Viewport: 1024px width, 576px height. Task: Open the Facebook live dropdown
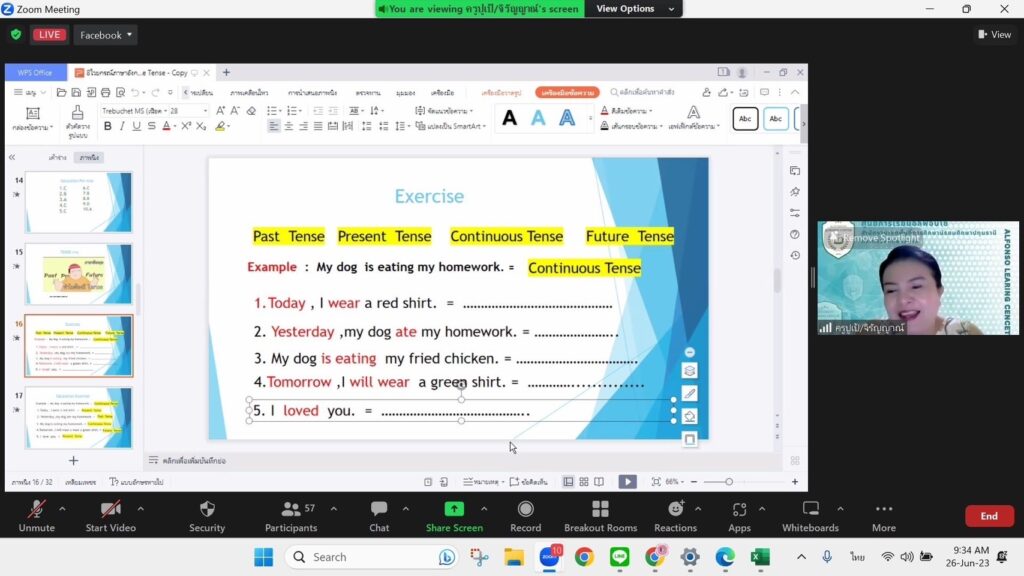(105, 35)
